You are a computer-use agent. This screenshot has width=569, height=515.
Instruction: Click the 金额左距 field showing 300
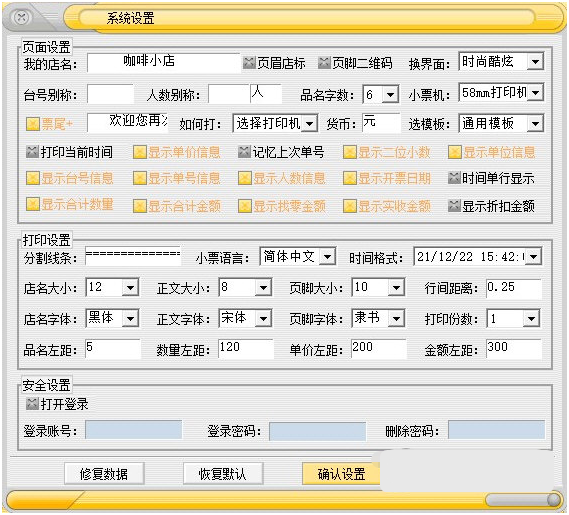pyautogui.click(x=514, y=349)
